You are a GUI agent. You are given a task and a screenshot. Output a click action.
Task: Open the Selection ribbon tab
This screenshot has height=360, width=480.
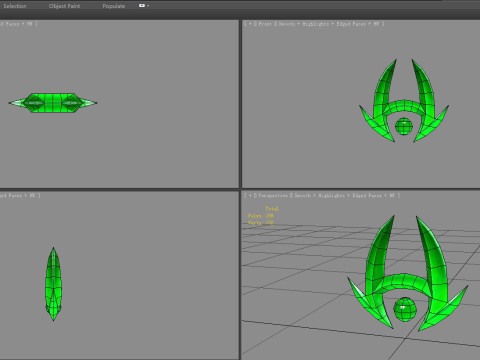[15, 6]
